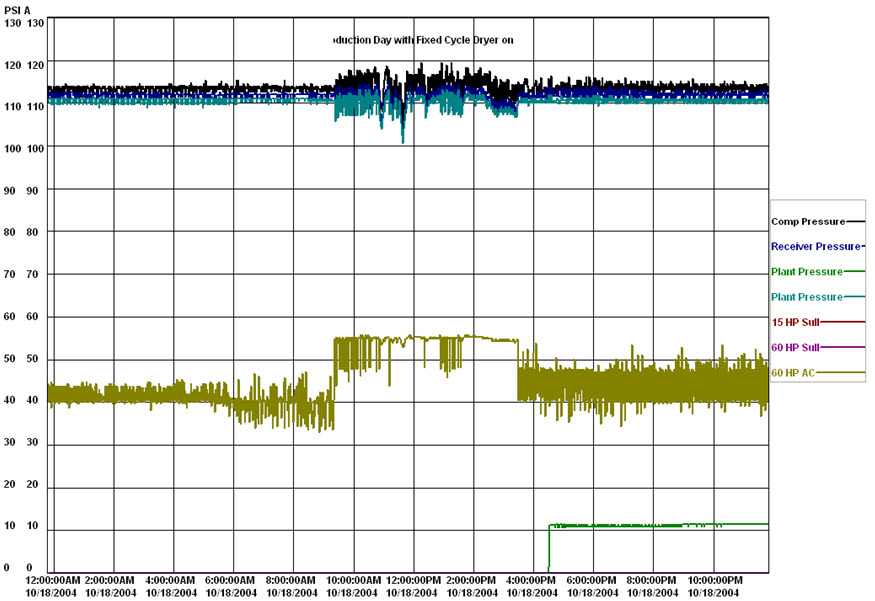Viewport: 875px width, 601px height.
Task: Select the 8:00:00PM x-axis time label
Action: point(651,580)
